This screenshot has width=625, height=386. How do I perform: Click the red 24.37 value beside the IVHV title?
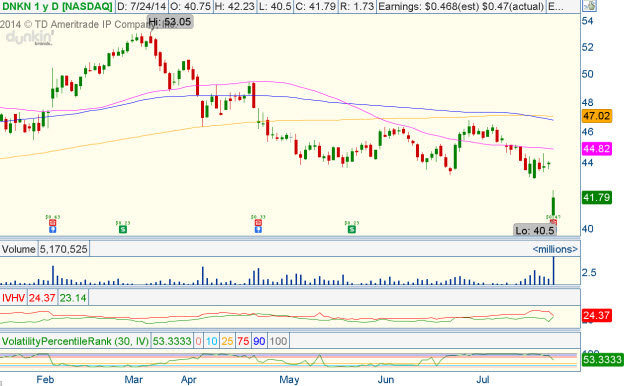[42, 298]
